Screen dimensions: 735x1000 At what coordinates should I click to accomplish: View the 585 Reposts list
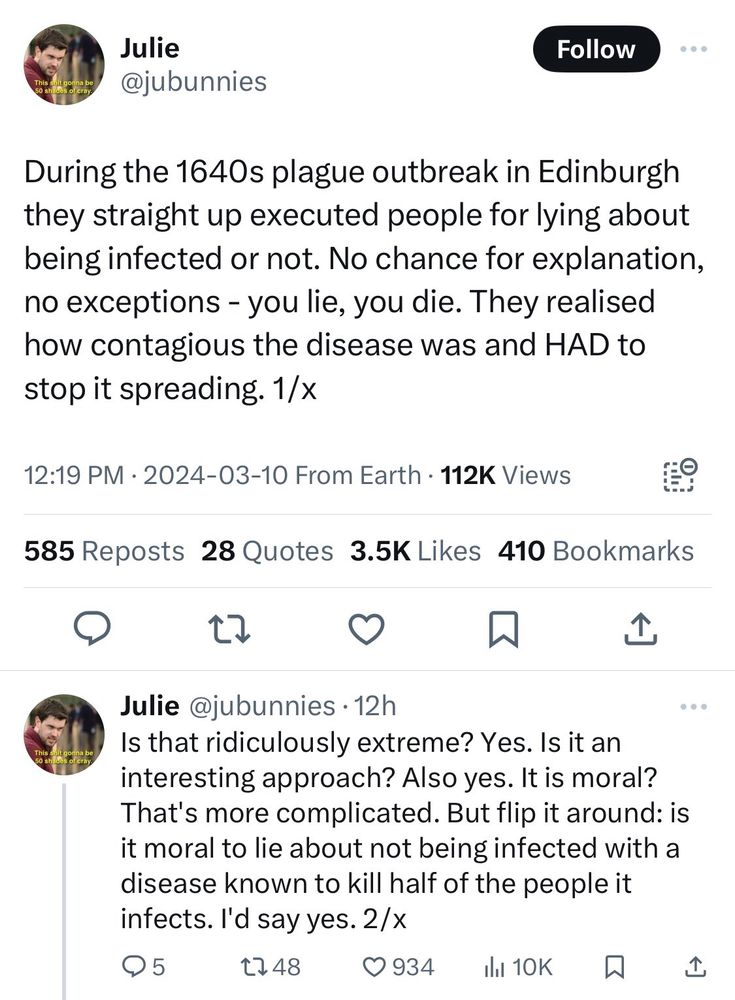[104, 551]
